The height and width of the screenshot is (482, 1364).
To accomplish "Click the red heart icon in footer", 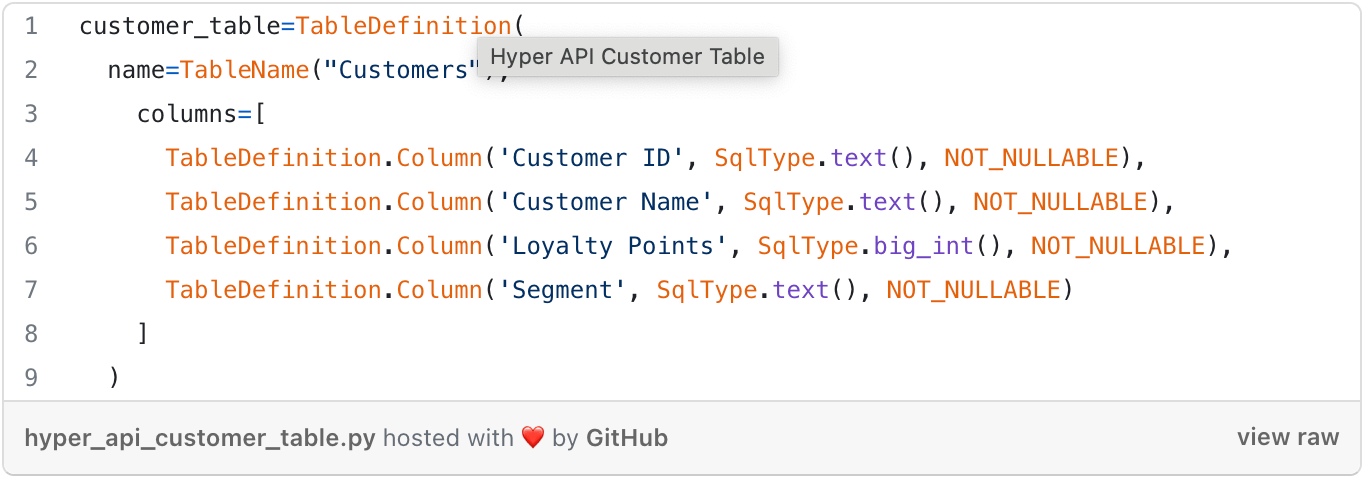I will tap(532, 438).
